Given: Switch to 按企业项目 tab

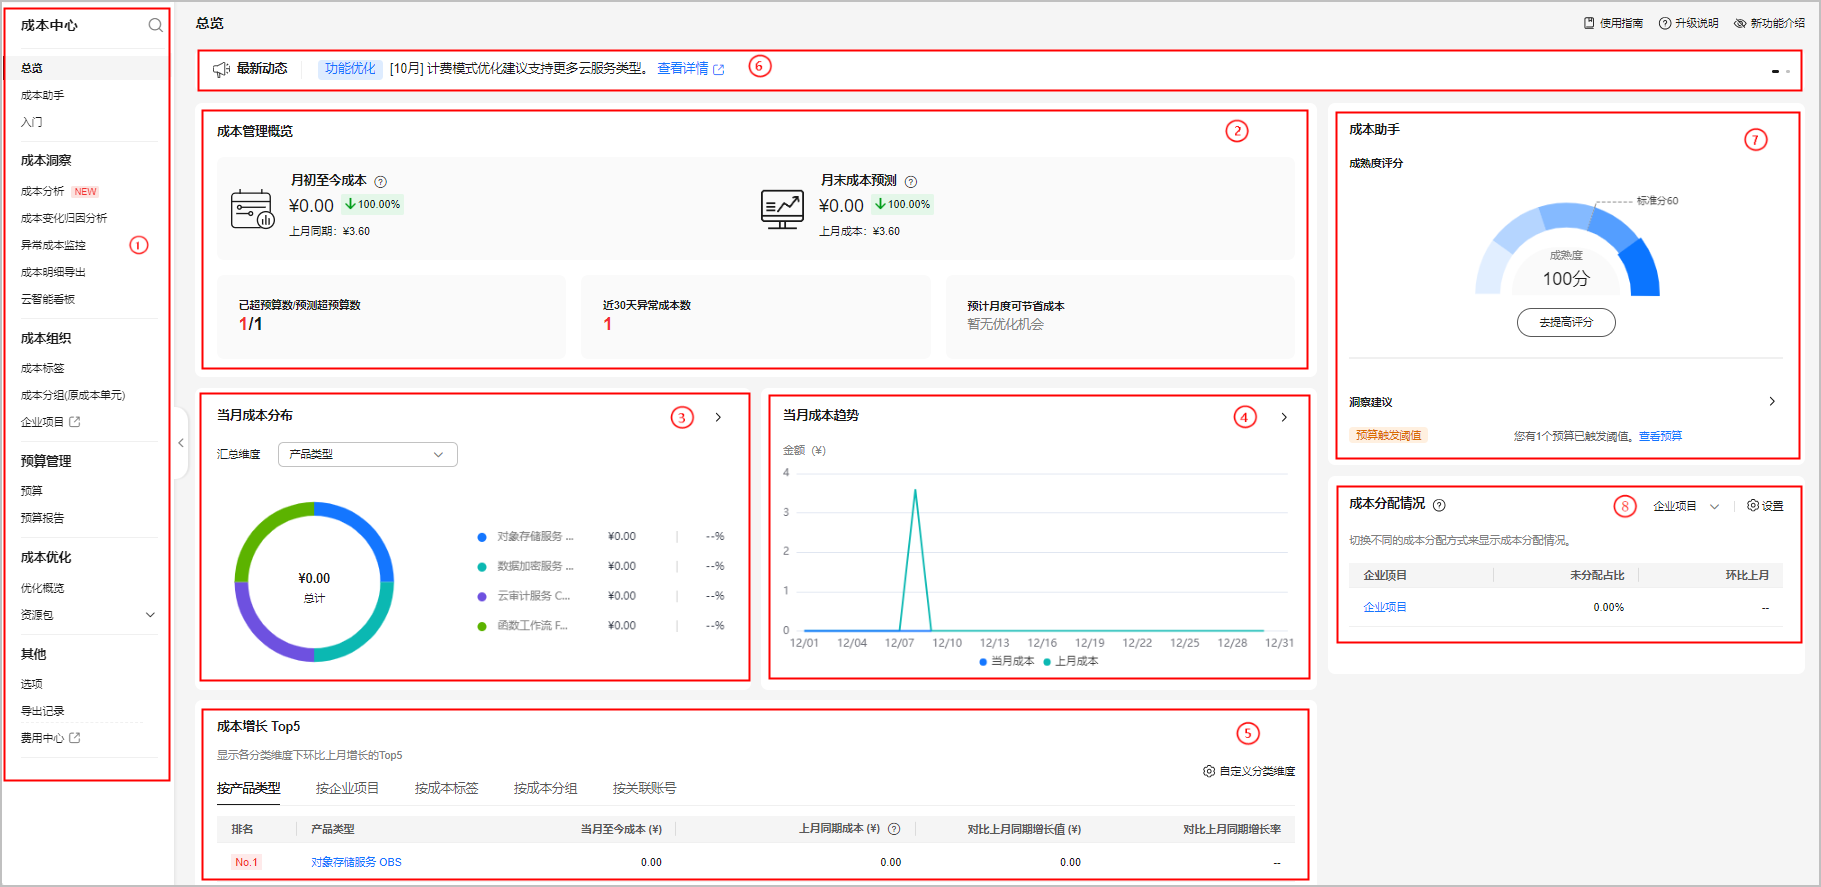Looking at the screenshot, I should click(x=347, y=788).
